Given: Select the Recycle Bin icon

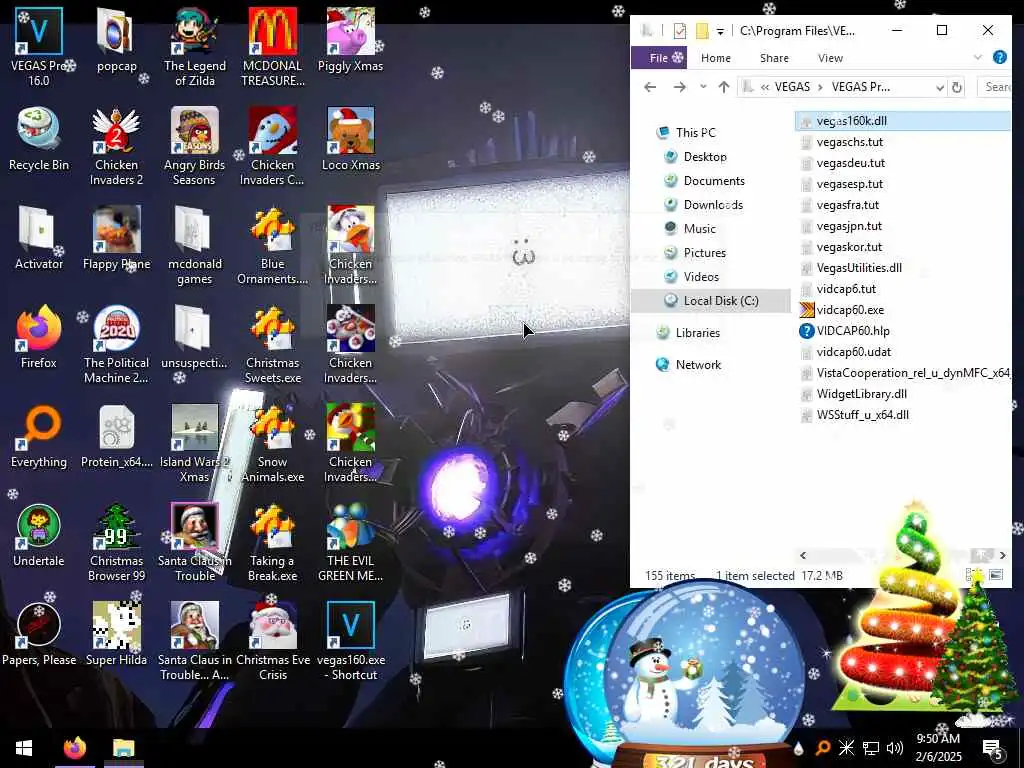Looking at the screenshot, I should (39, 139).
